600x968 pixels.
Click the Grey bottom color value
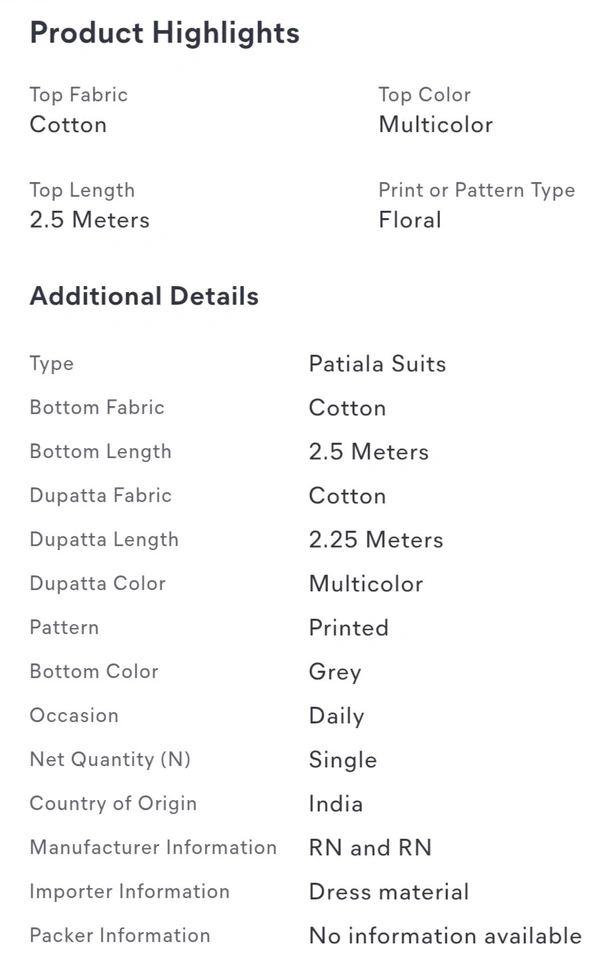coord(335,672)
